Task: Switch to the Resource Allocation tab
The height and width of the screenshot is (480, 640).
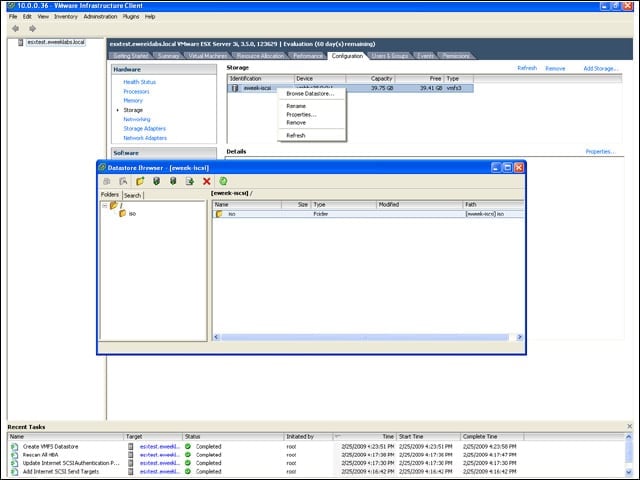Action: click(x=260, y=56)
